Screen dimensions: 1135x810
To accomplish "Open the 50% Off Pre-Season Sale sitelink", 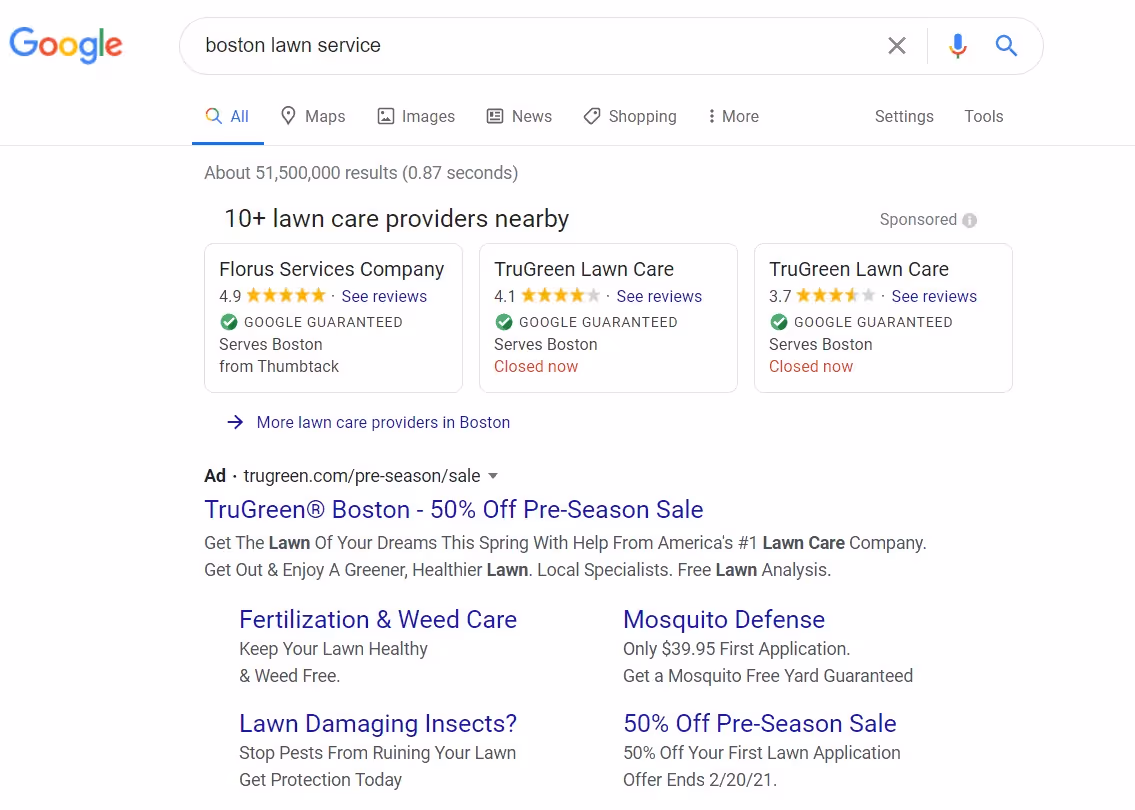I will pos(760,724).
